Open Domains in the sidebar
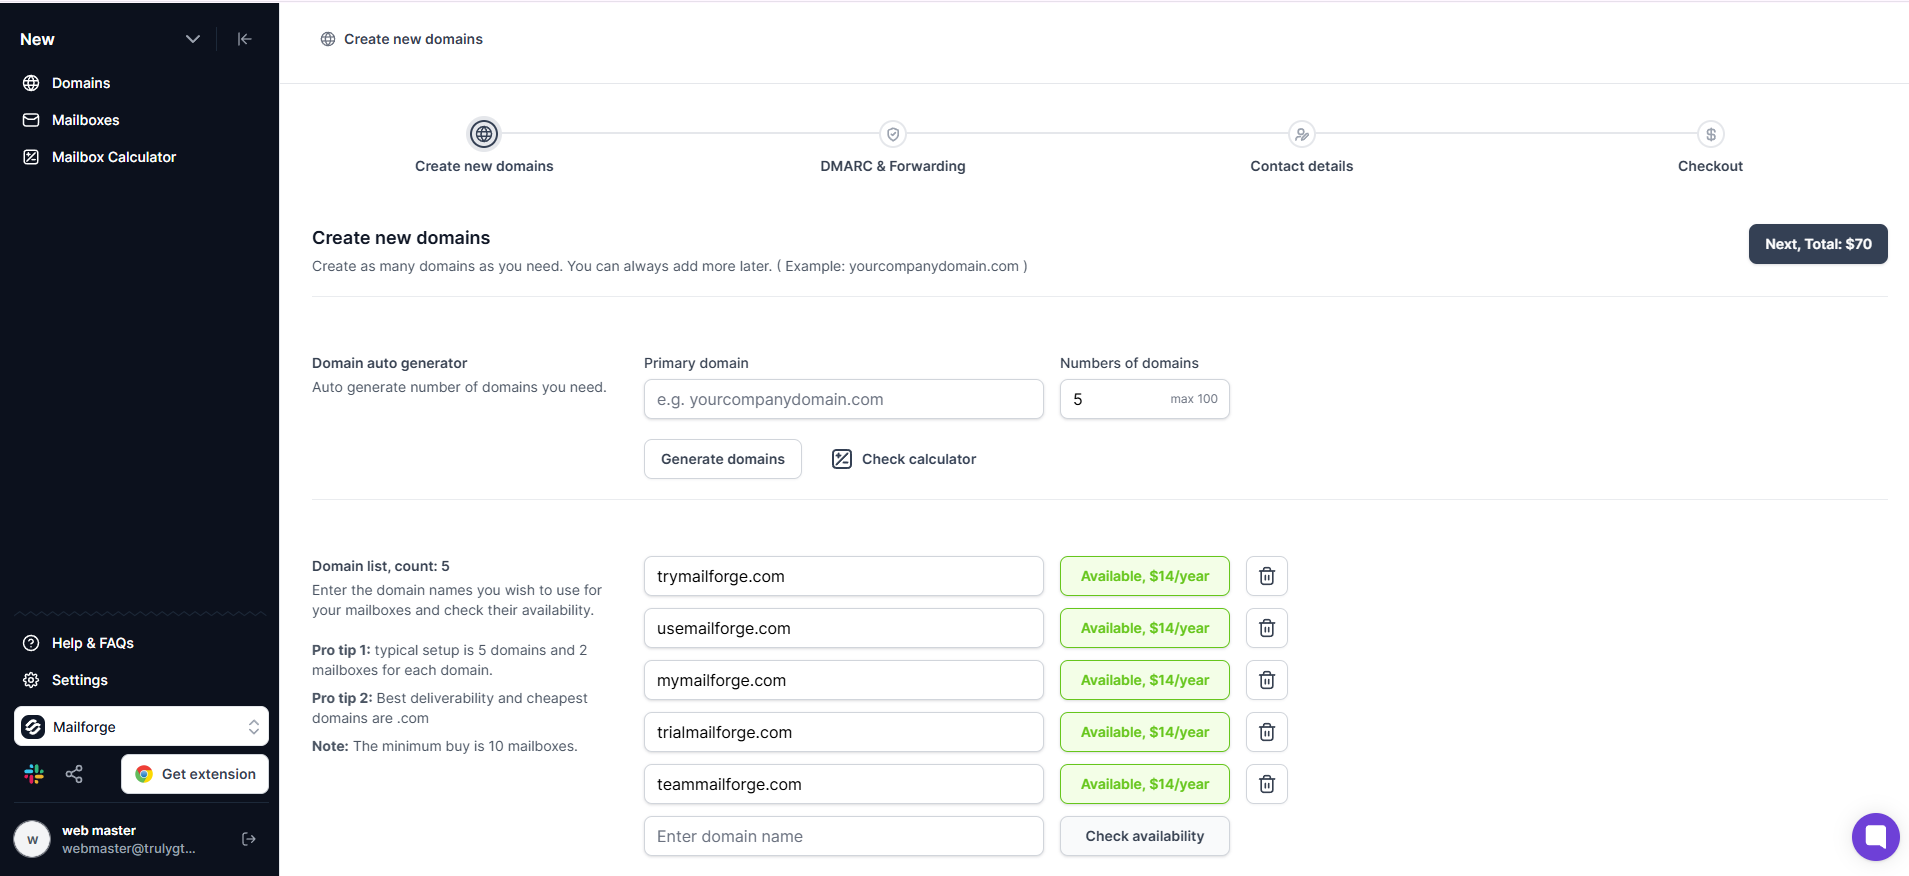This screenshot has height=876, width=1909. 81,83
